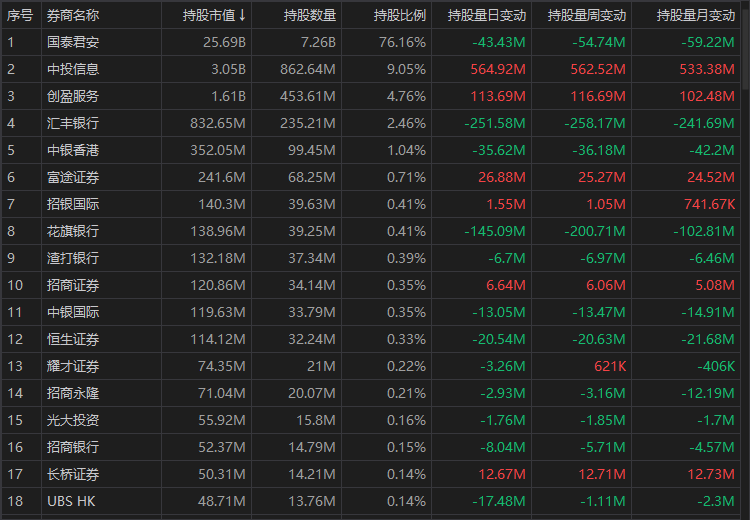Select broker 富途证券
The width and height of the screenshot is (750, 520).
(73, 177)
